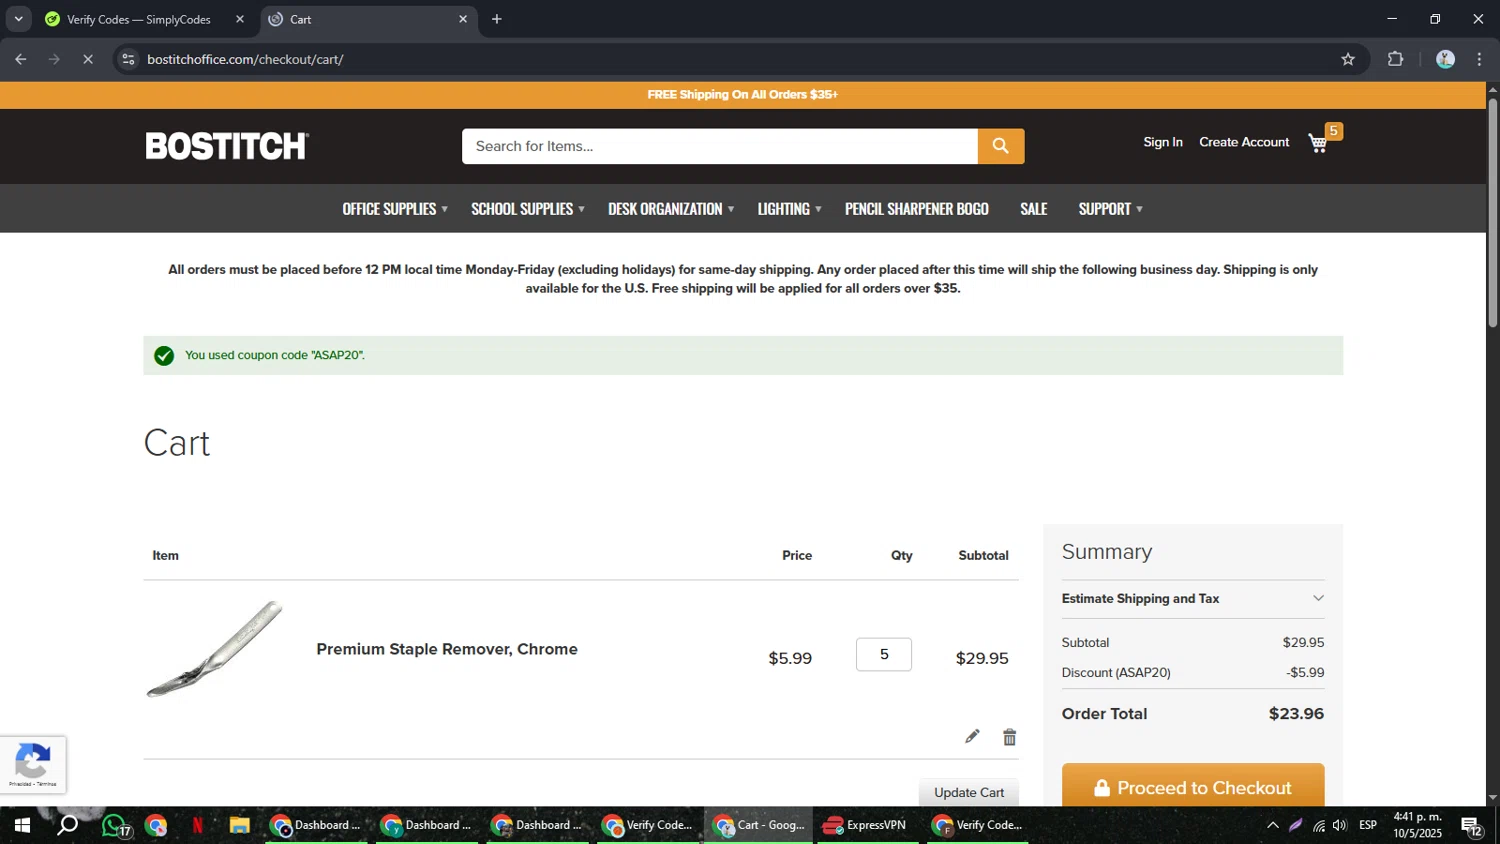Open Netflix from the taskbar
Viewport: 1500px width, 844px height.
(197, 826)
